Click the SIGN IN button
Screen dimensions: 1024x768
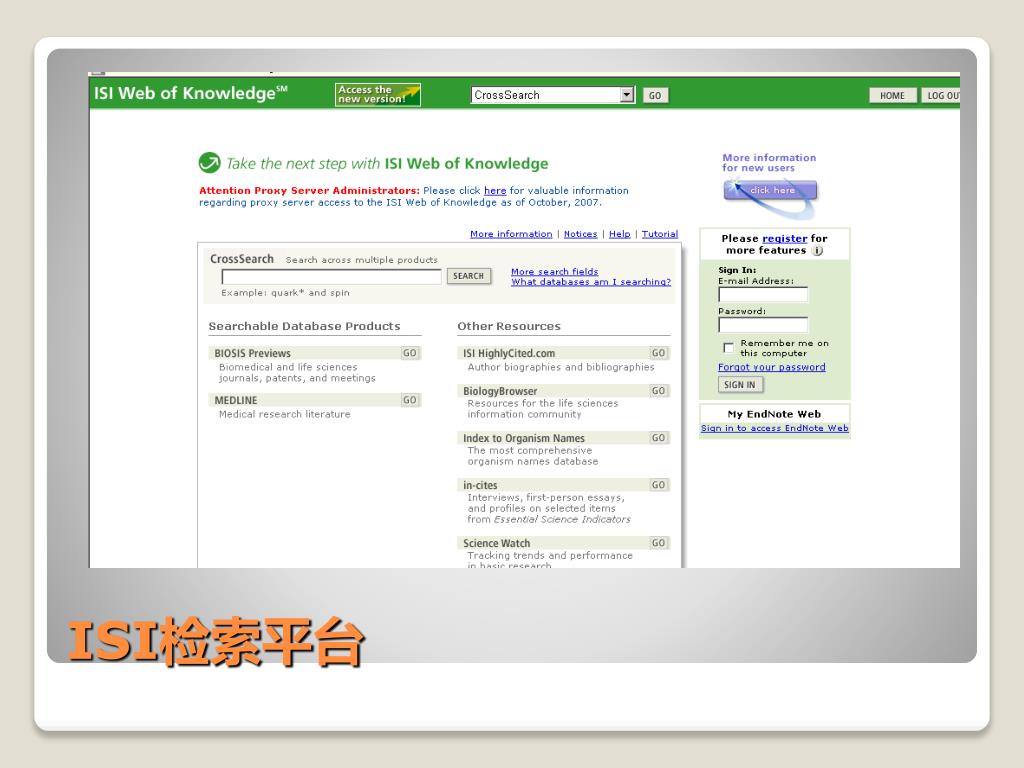tap(740, 385)
